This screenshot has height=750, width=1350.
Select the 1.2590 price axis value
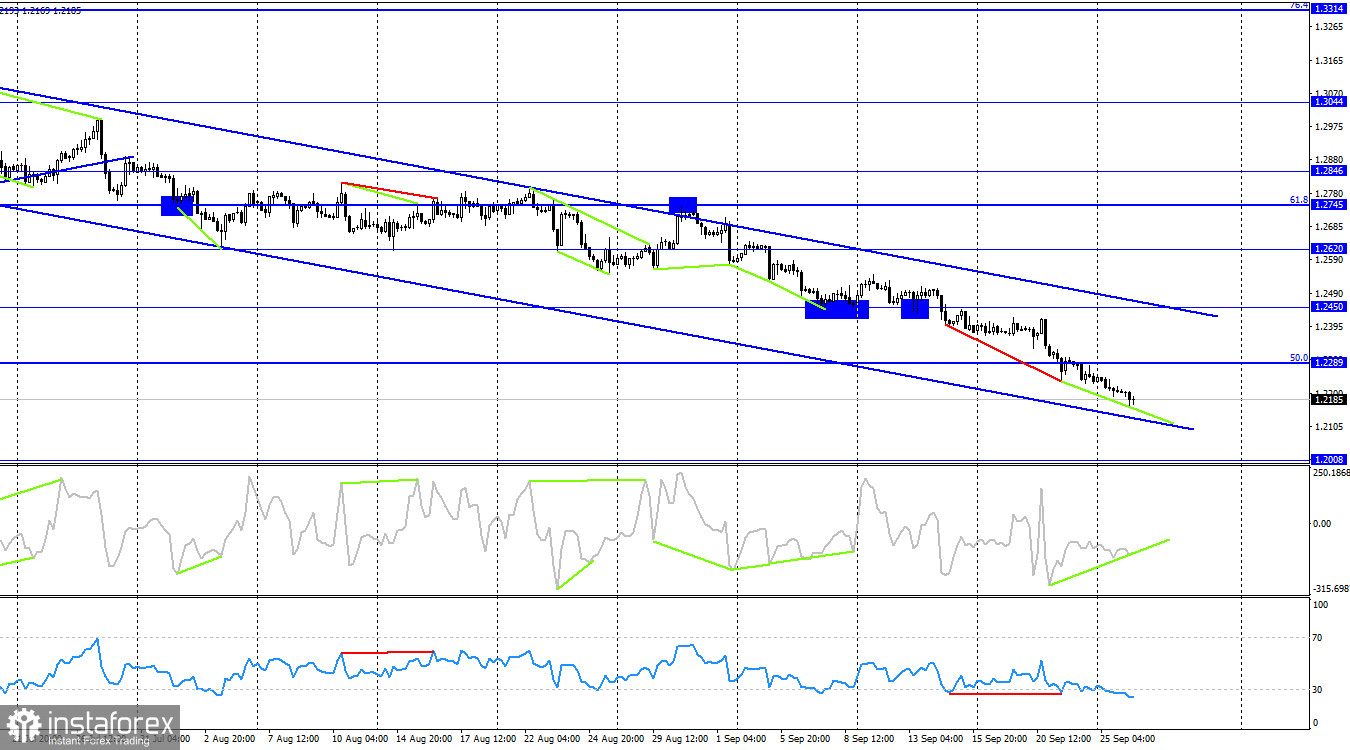point(1329,260)
